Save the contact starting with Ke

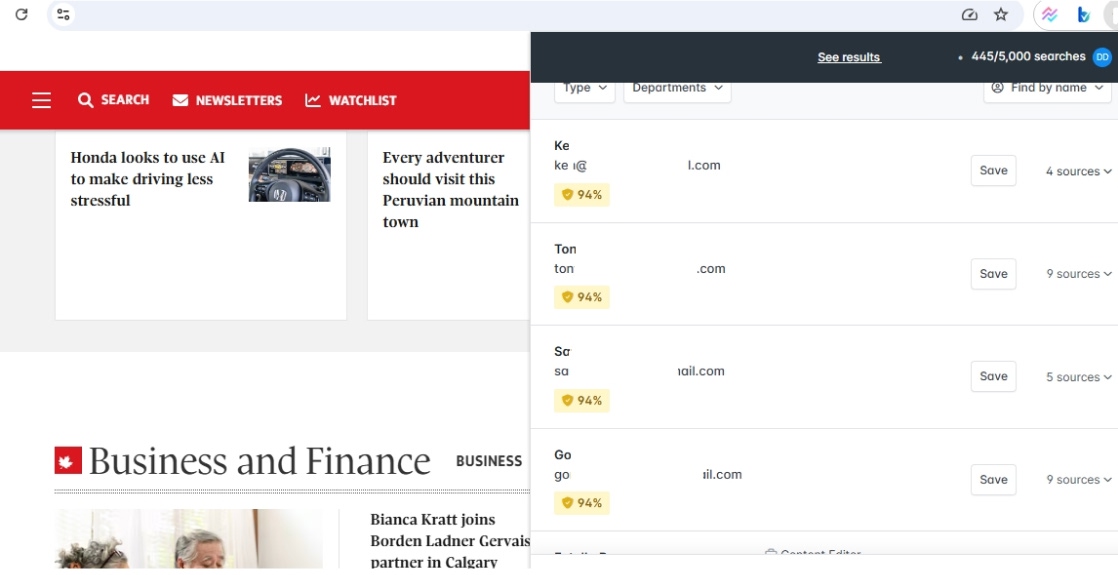point(993,171)
